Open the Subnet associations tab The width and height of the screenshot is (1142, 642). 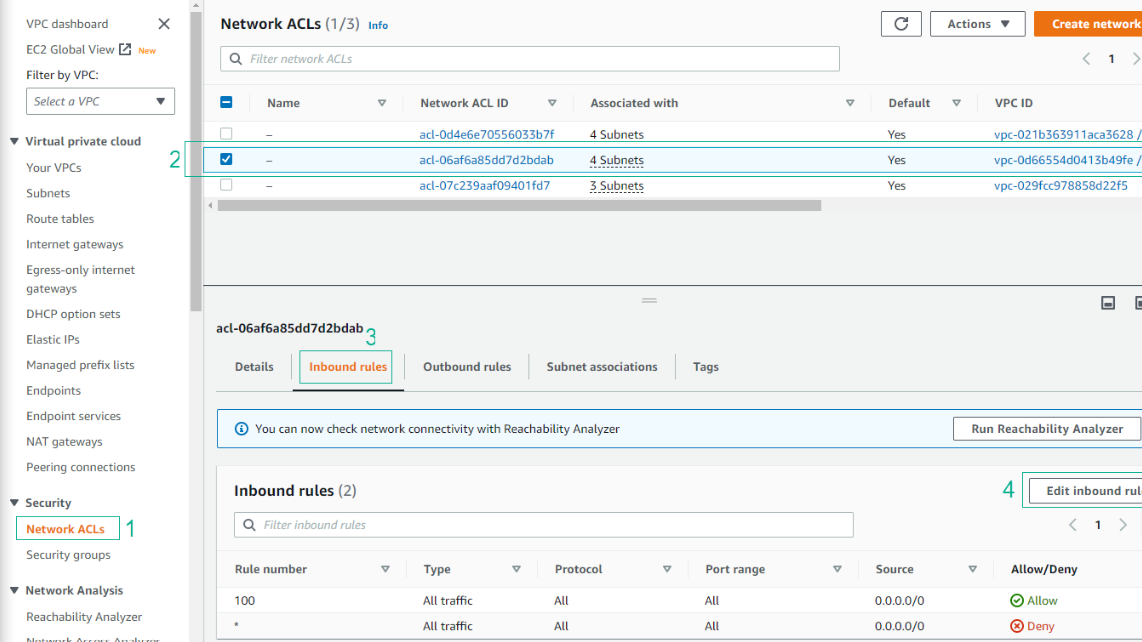[x=601, y=367]
